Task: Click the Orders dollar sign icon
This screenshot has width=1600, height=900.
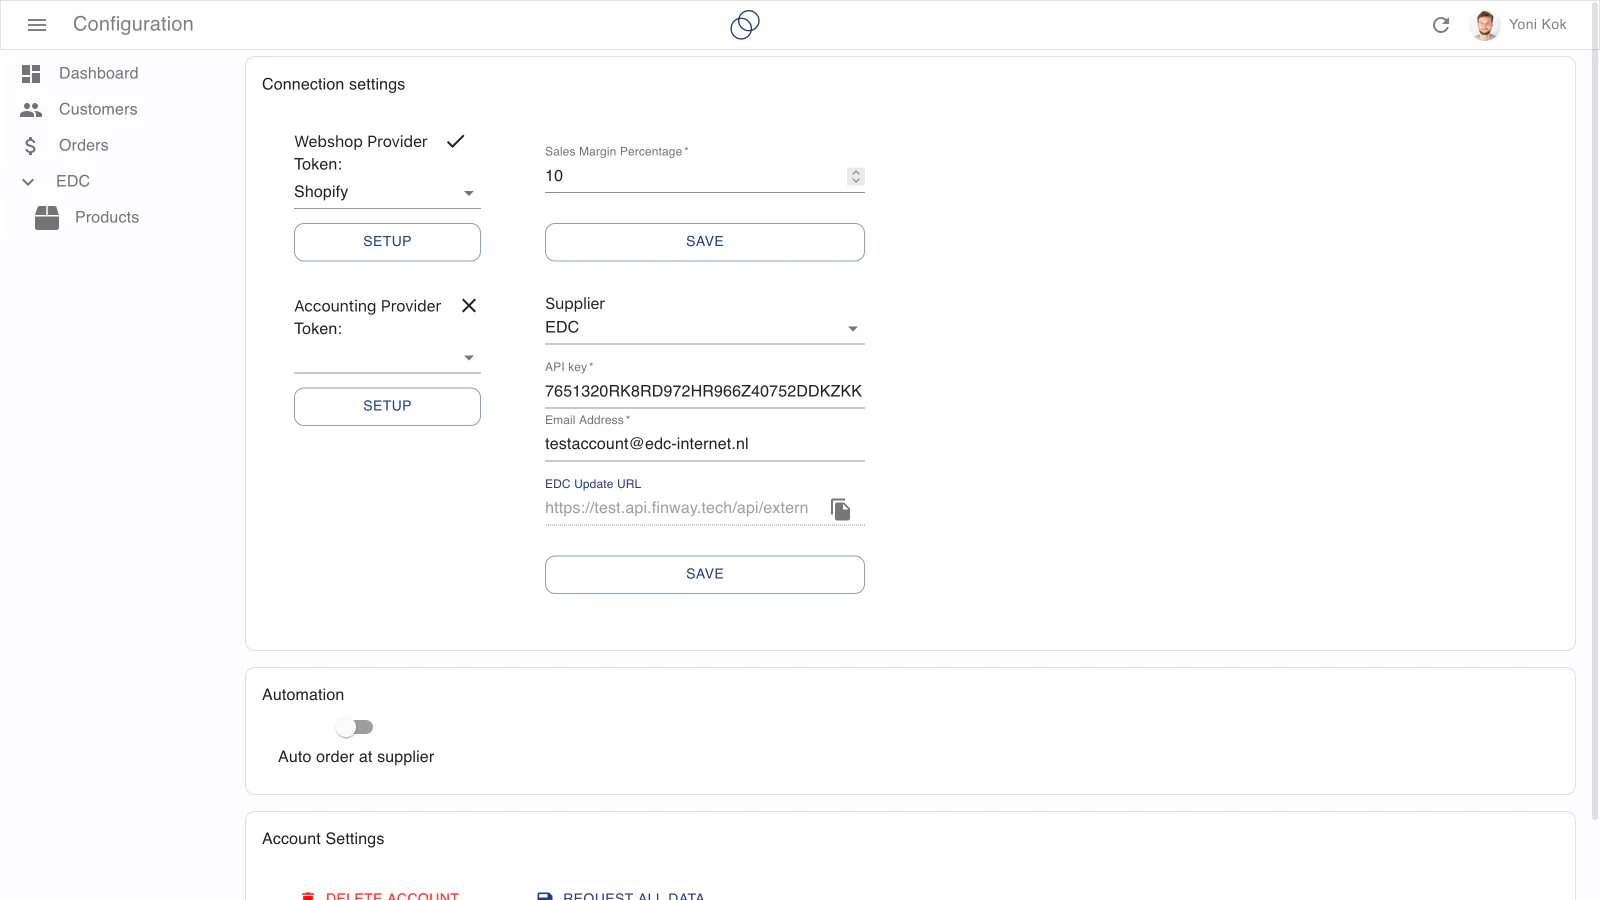Action: [x=31, y=146]
